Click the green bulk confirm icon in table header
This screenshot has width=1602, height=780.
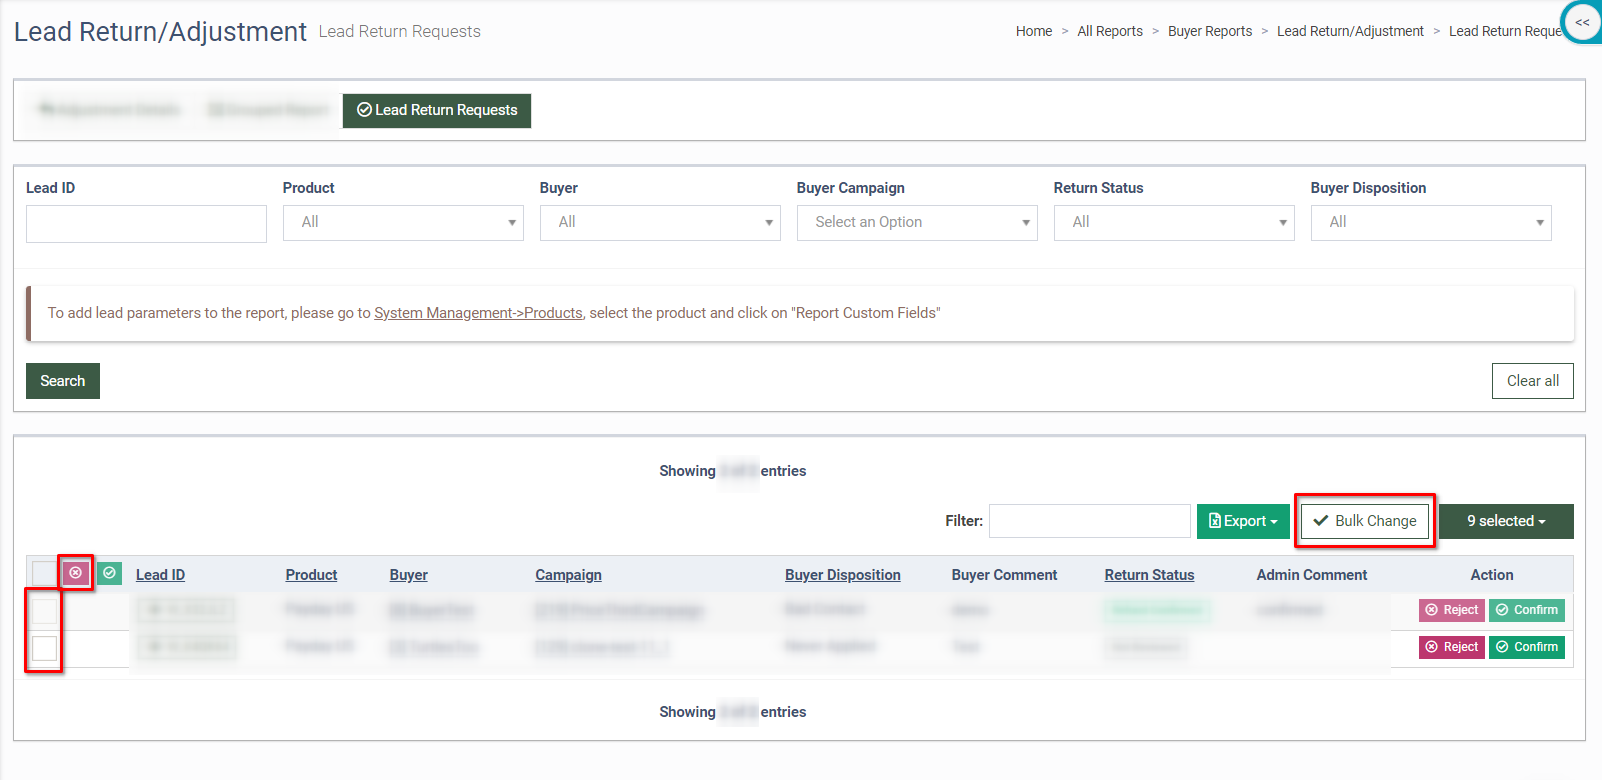(110, 573)
